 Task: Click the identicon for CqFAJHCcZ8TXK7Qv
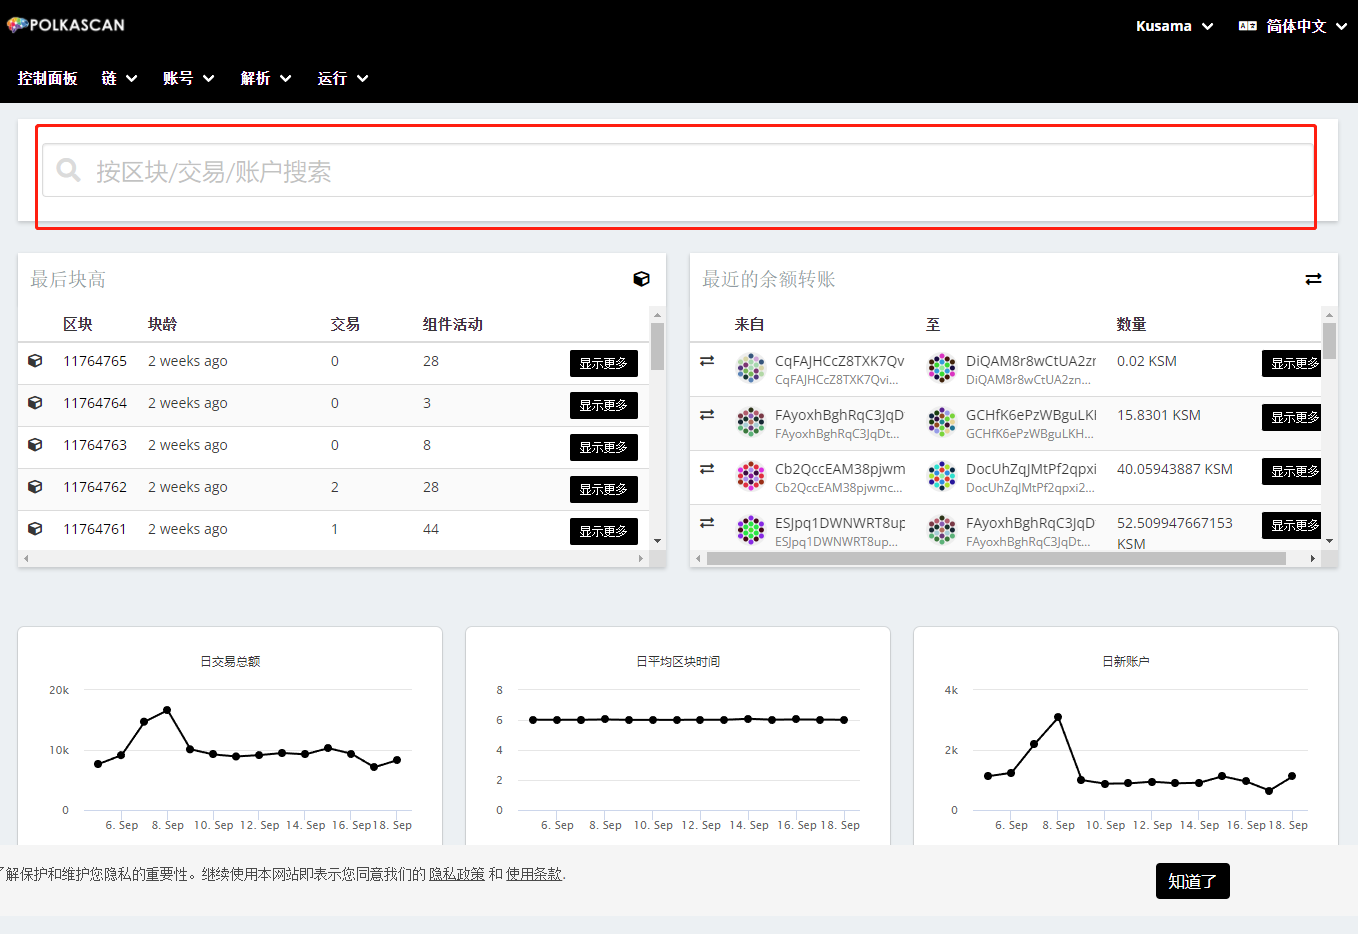[x=751, y=368]
